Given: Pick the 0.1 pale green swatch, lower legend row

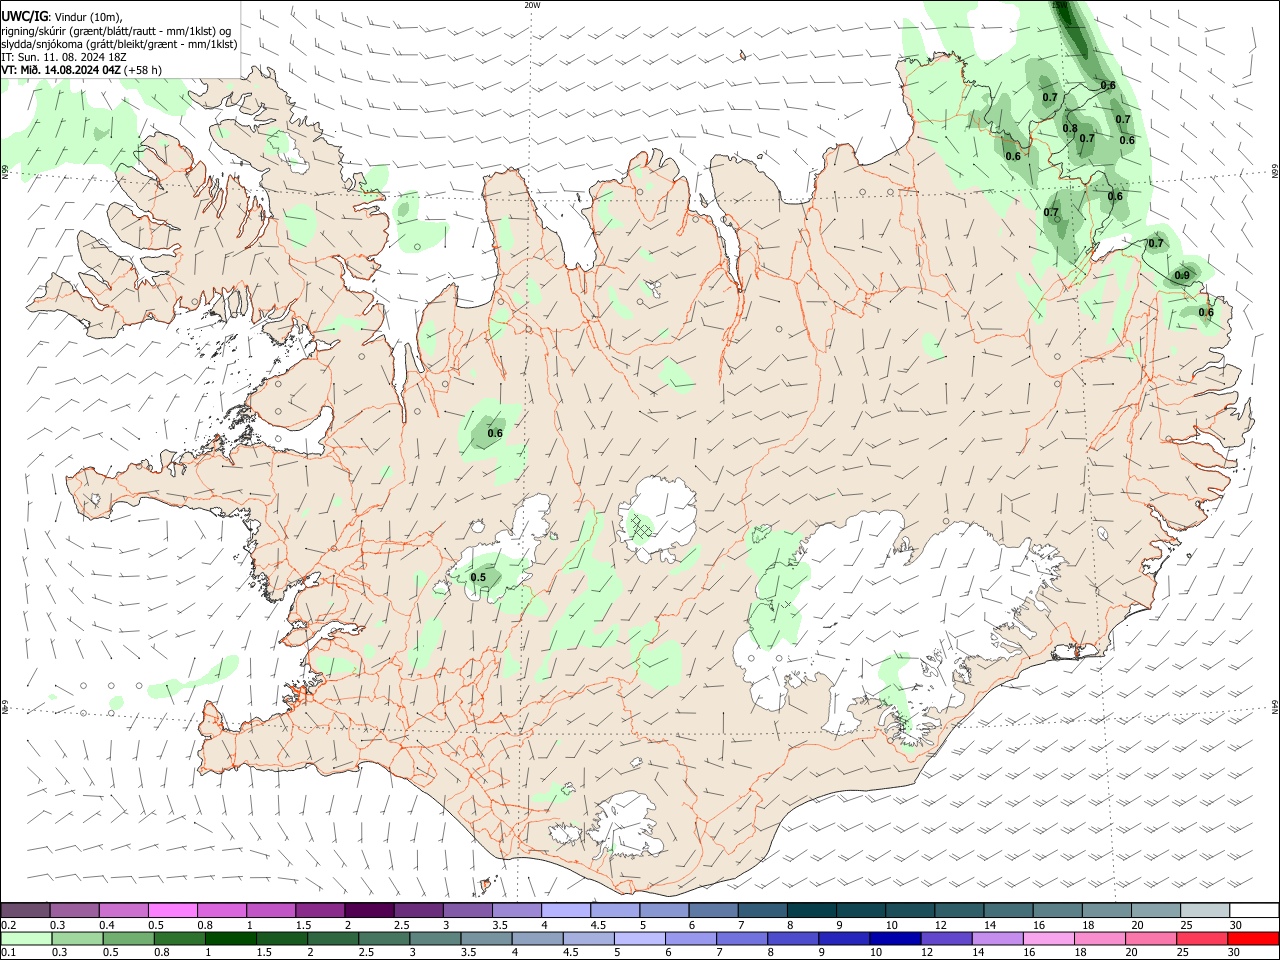Looking at the screenshot, I should click(27, 939).
